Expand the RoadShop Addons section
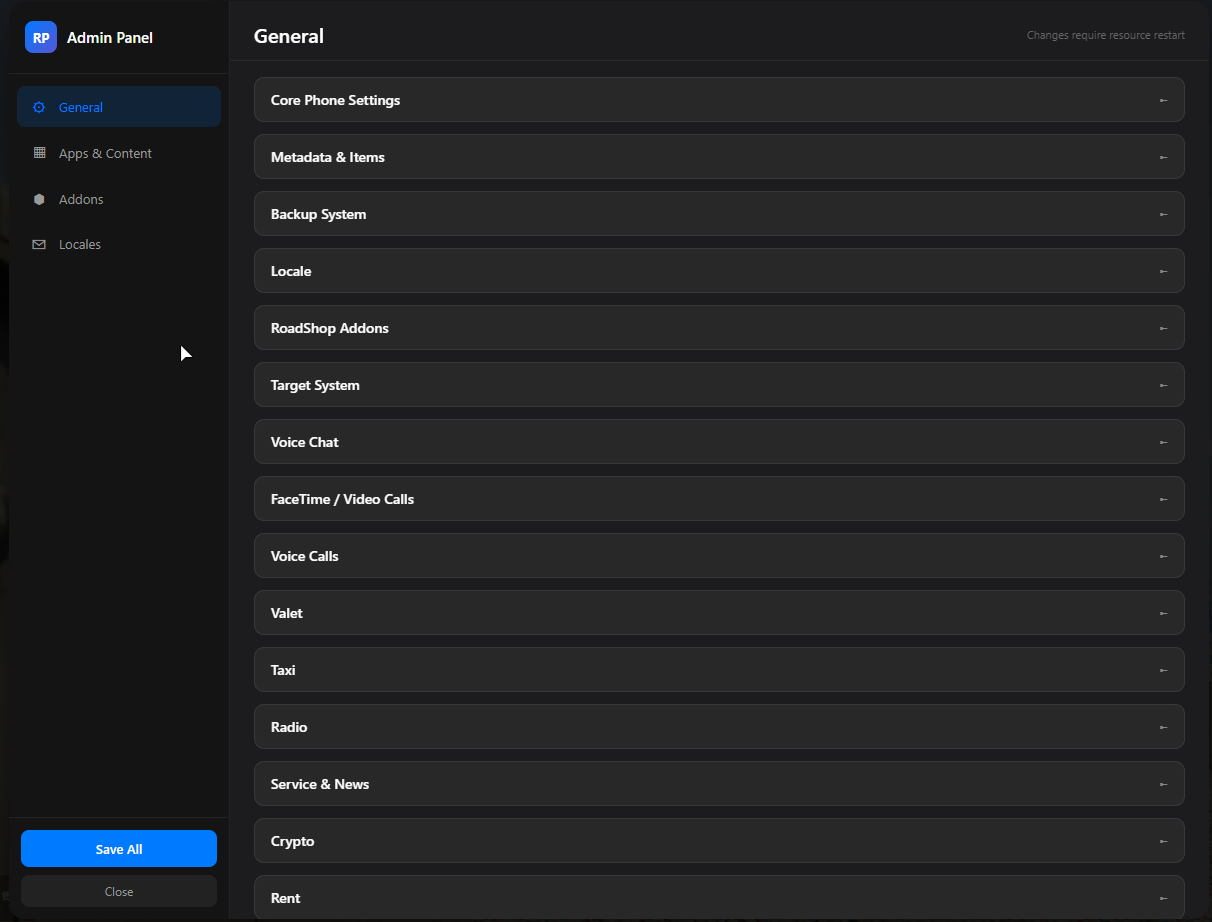 [719, 328]
